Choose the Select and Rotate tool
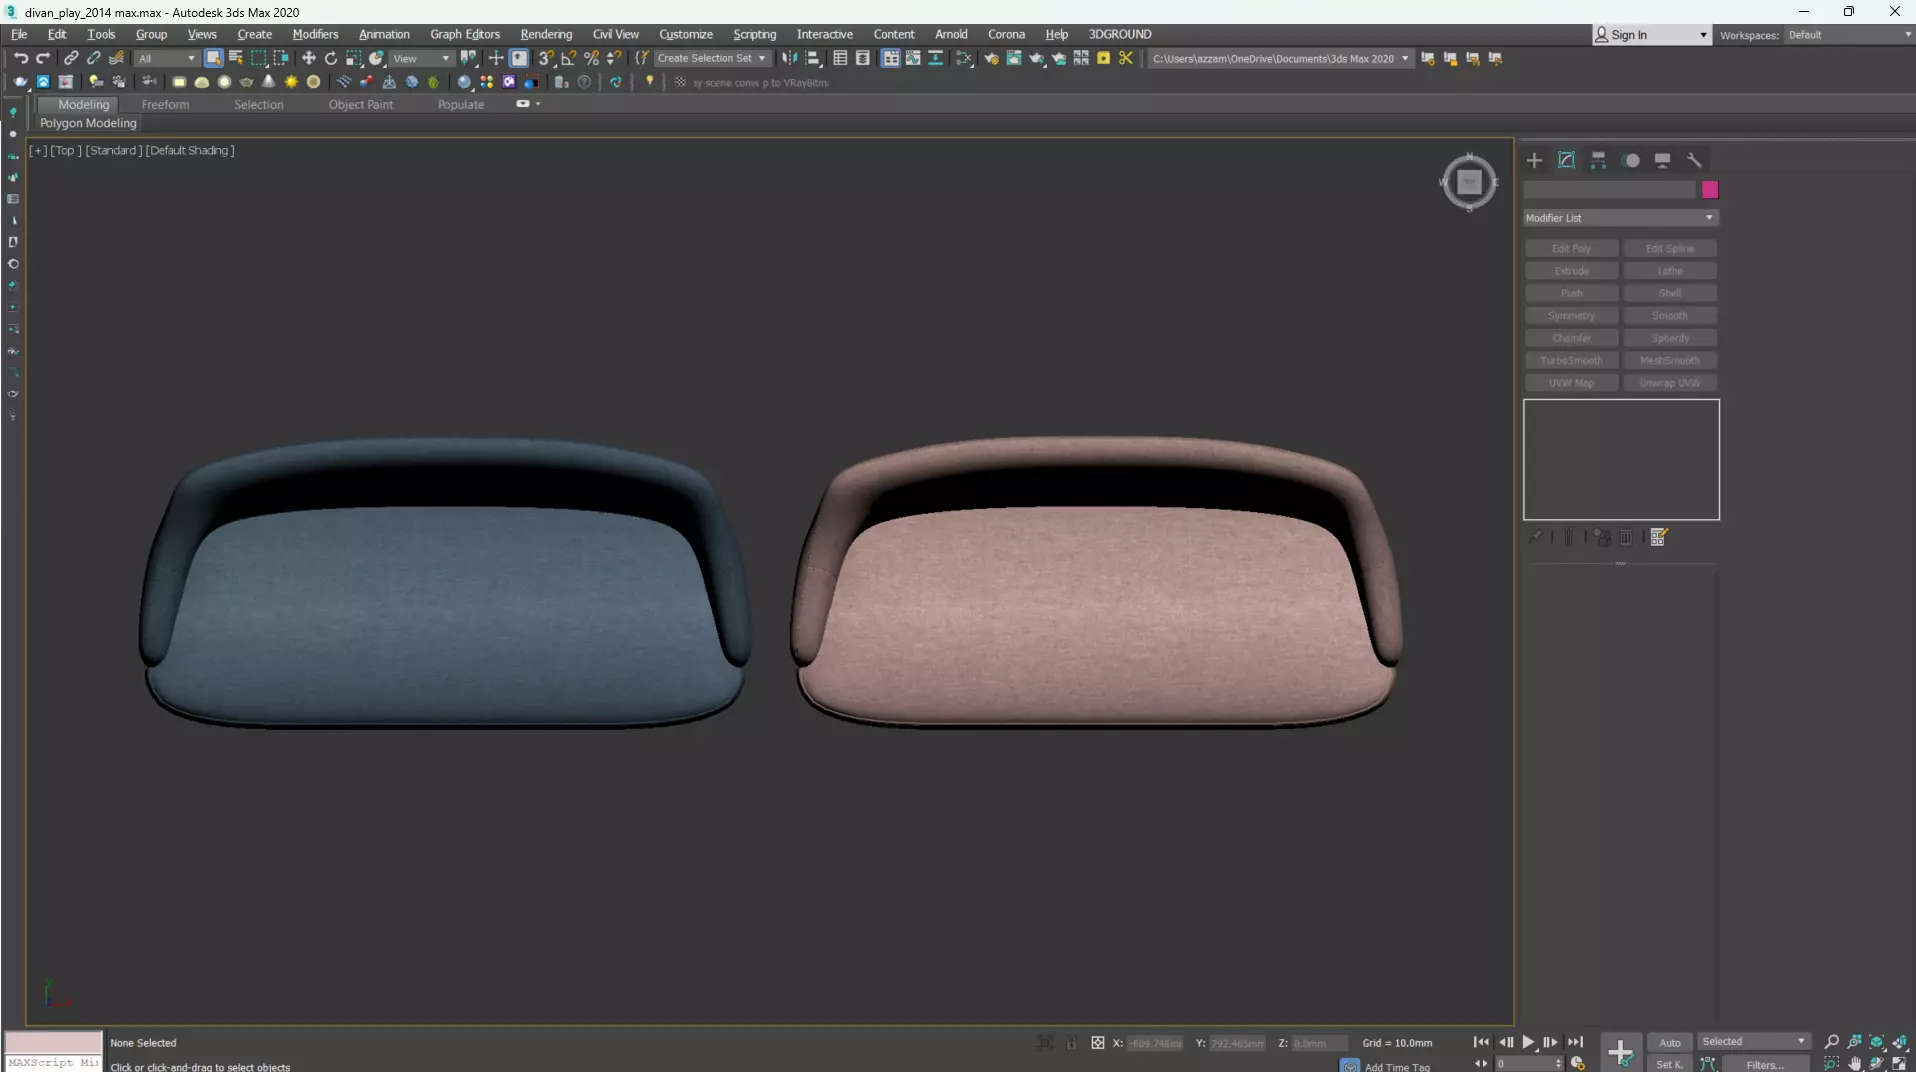1916x1072 pixels. point(331,58)
